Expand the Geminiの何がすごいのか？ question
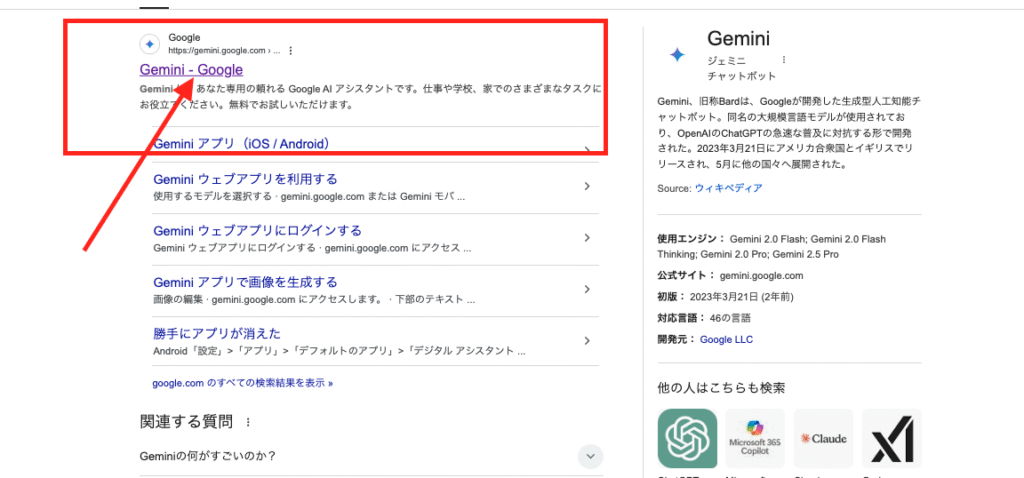Viewport: 1024px width, 478px height. coord(590,456)
